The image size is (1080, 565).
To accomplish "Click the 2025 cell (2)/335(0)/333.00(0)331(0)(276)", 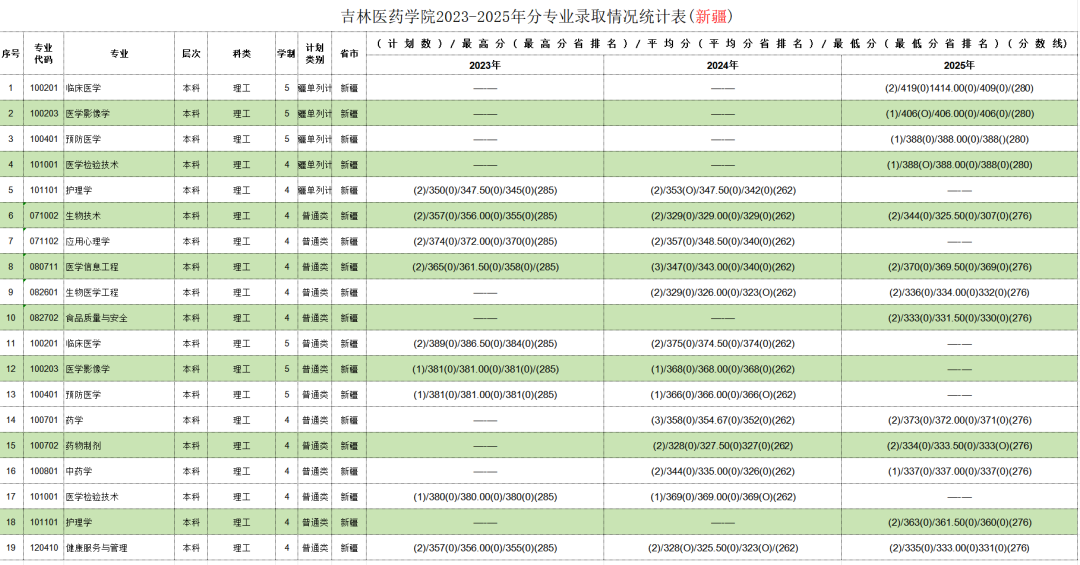I will [x=959, y=548].
